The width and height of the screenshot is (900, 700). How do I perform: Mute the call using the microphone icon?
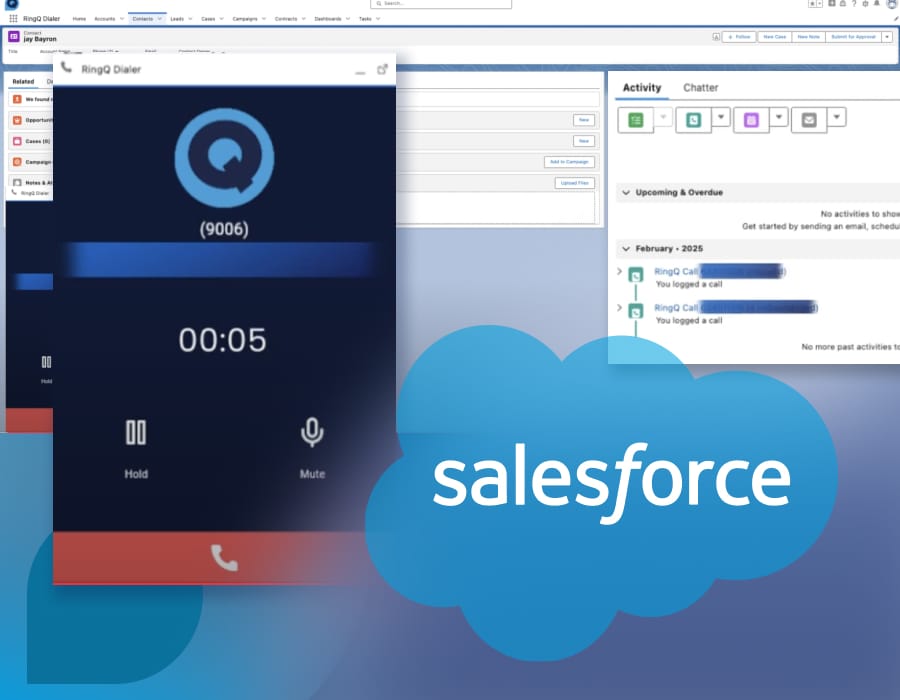[310, 433]
